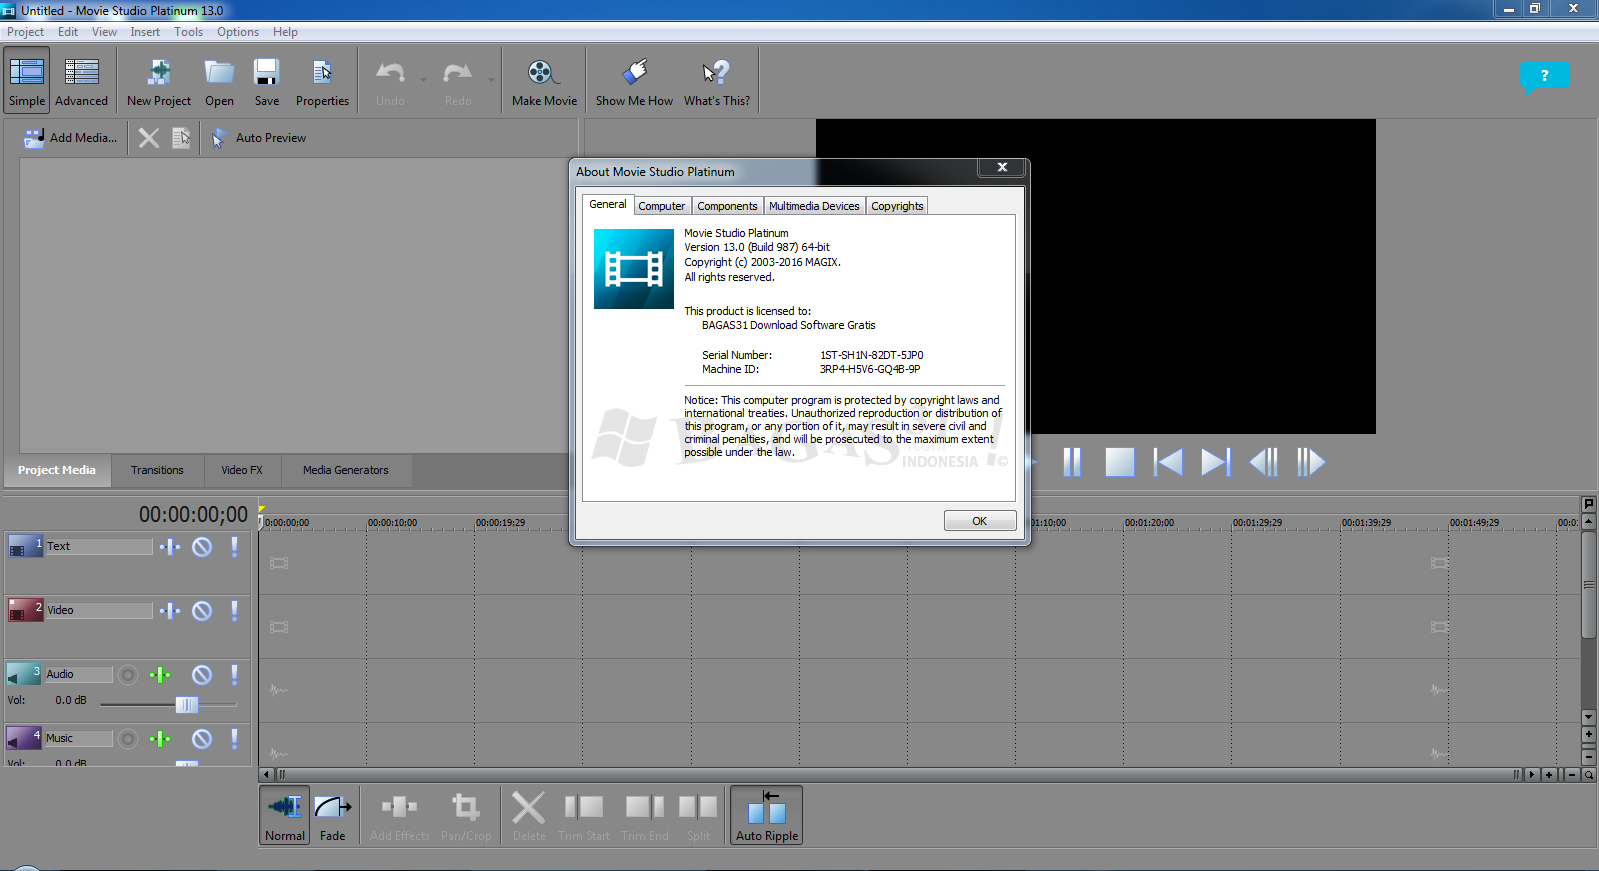Click the blue help speech bubble

click(x=1544, y=76)
